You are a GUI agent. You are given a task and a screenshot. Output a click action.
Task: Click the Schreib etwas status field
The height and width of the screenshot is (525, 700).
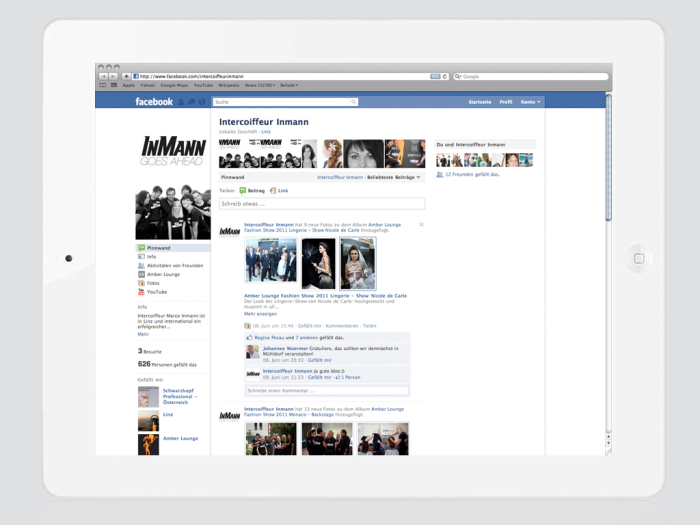(322, 204)
